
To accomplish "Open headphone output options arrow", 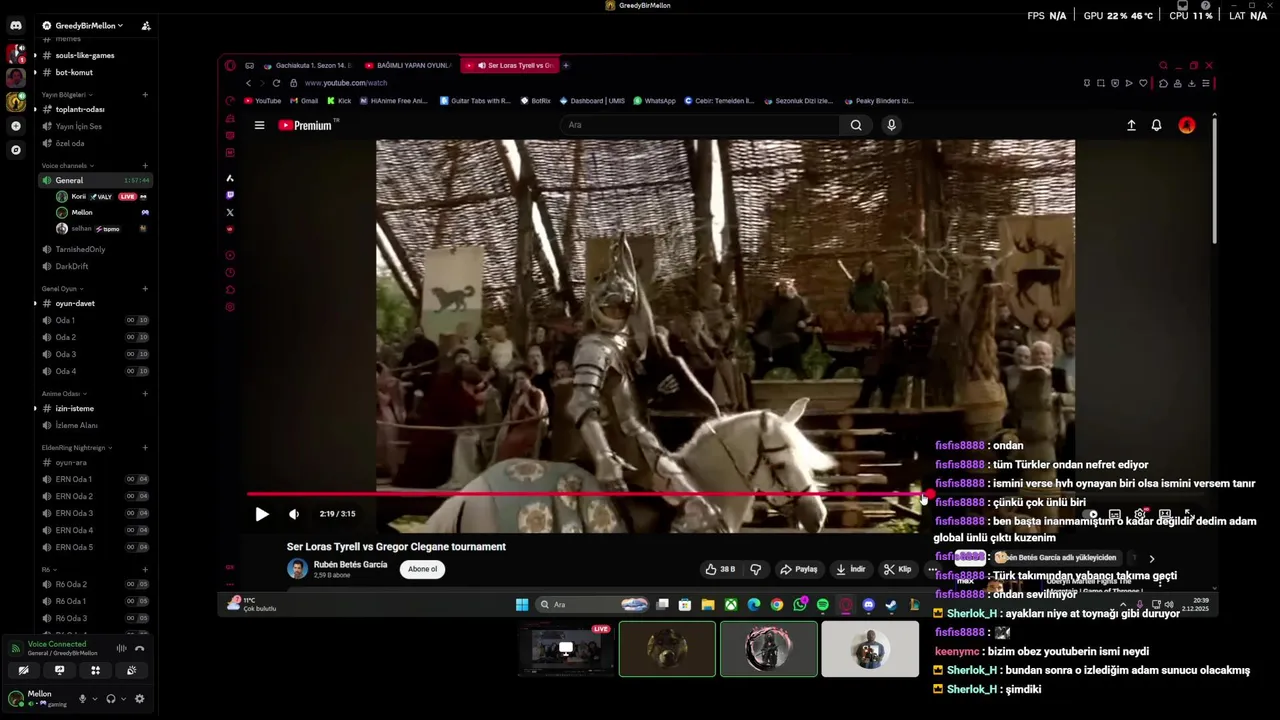I will coord(124,699).
